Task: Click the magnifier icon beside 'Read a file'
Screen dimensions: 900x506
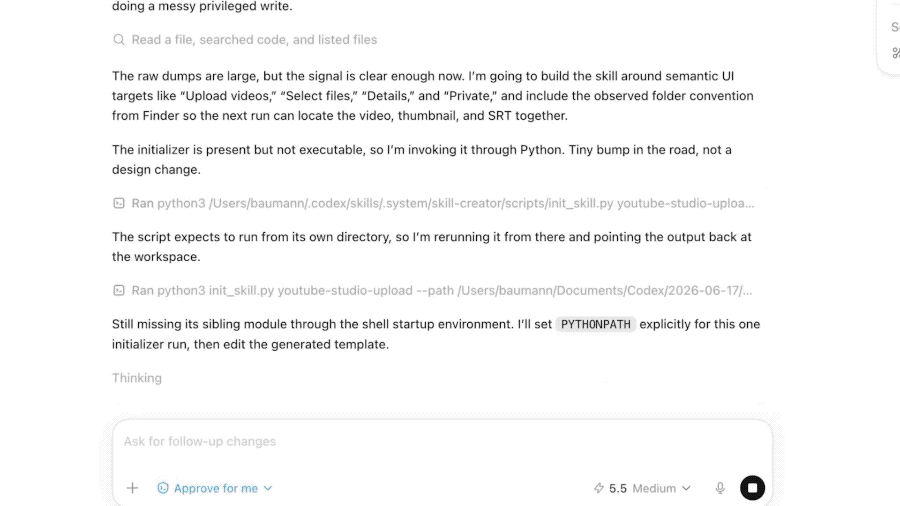Action: tap(119, 40)
